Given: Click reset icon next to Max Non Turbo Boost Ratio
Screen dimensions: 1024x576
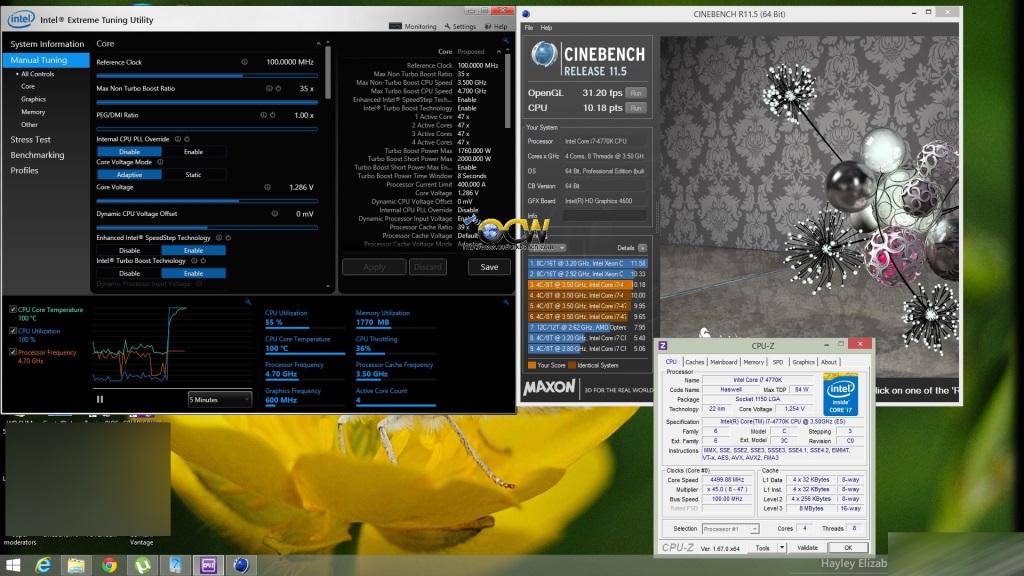Looking at the screenshot, I should [278, 88].
